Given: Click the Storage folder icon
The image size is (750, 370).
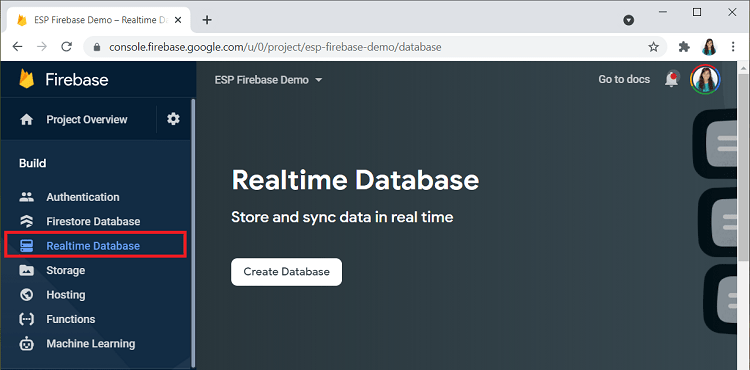Looking at the screenshot, I should (27, 270).
